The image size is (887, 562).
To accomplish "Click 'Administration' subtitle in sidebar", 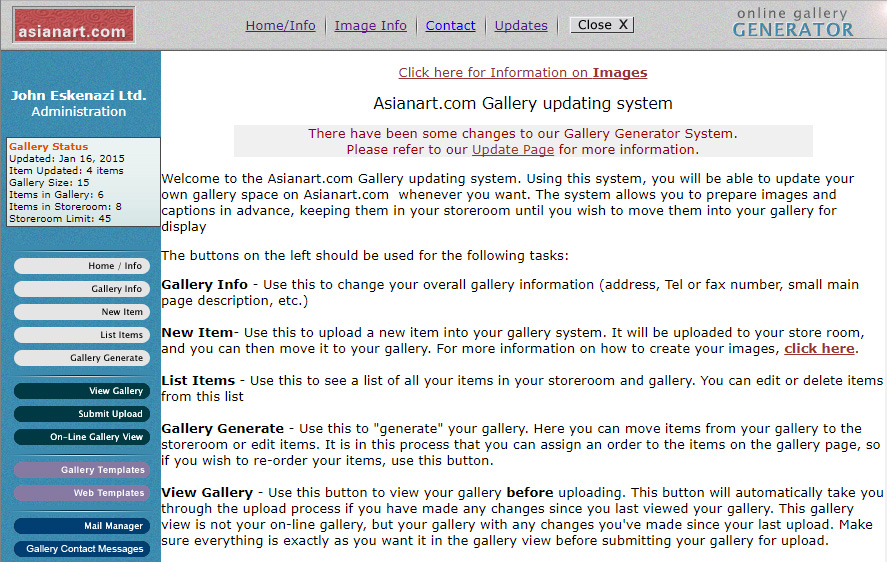I will coord(79,111).
